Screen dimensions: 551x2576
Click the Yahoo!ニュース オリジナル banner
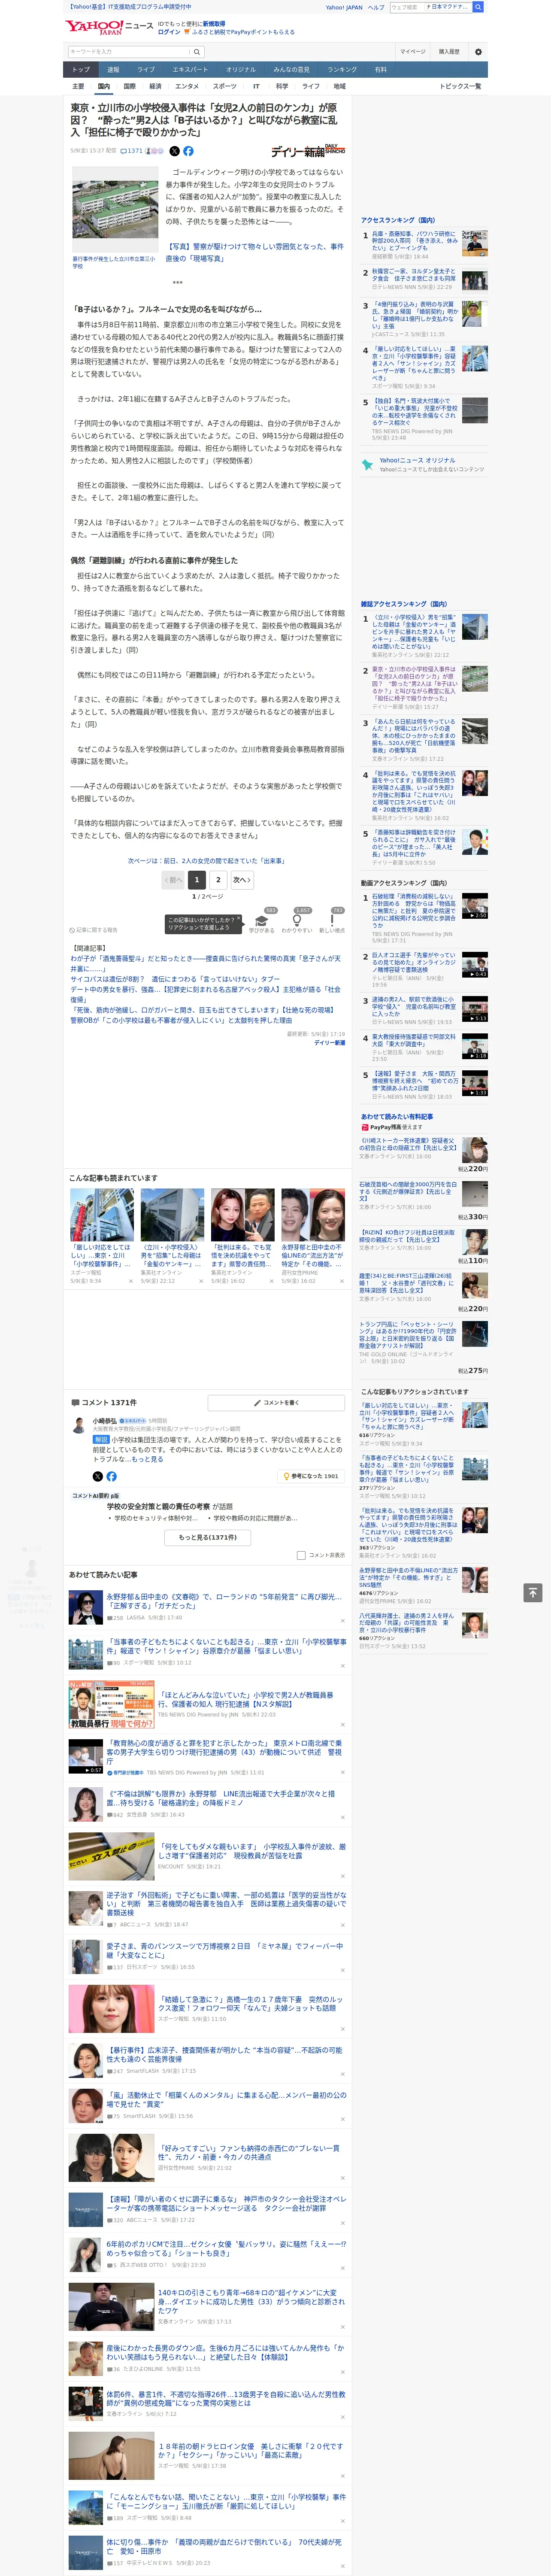pyautogui.click(x=424, y=465)
